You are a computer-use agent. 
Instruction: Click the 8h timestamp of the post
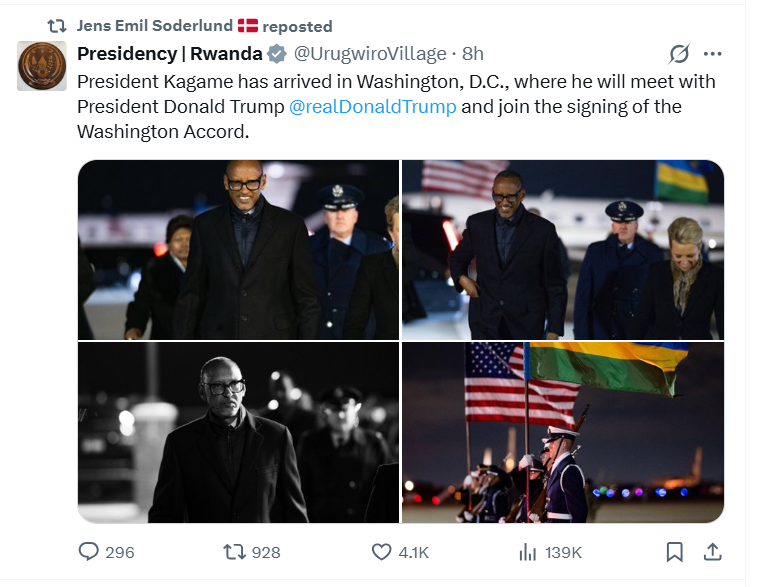(x=473, y=53)
